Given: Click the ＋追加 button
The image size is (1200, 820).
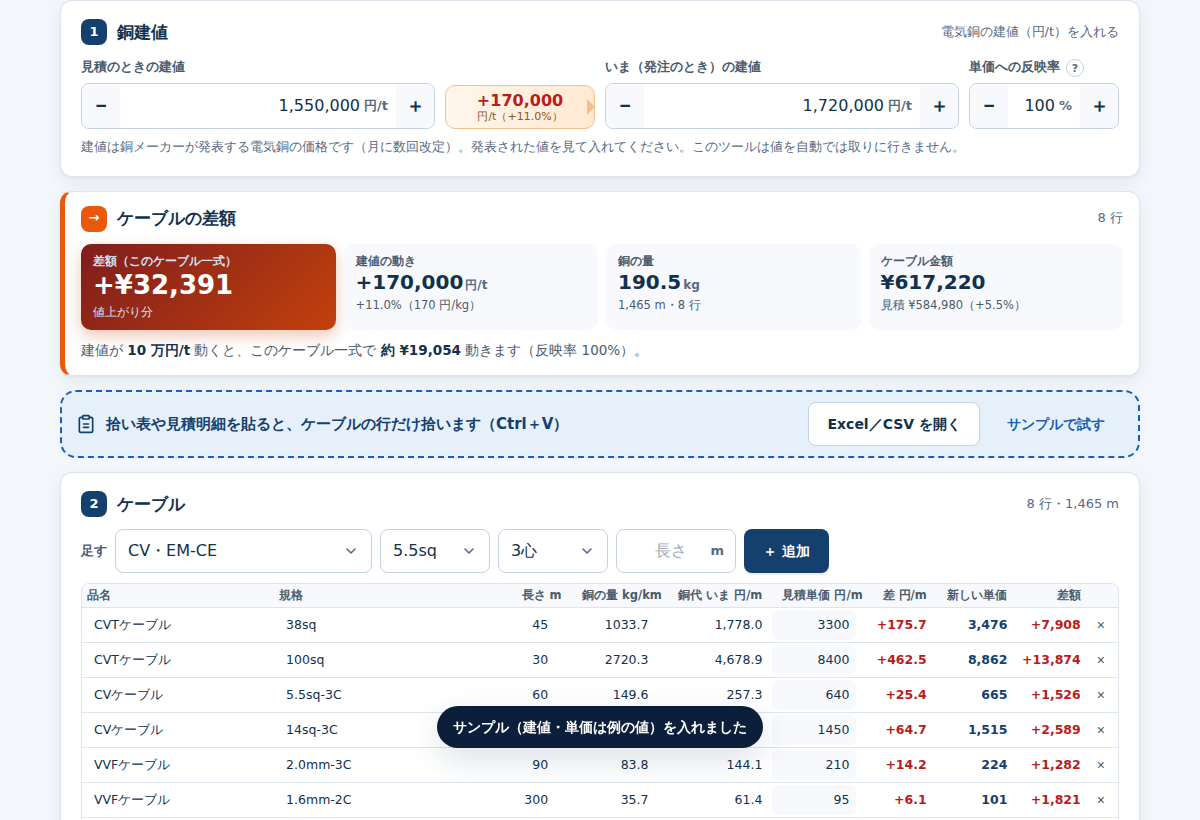Looking at the screenshot, I should [x=786, y=551].
